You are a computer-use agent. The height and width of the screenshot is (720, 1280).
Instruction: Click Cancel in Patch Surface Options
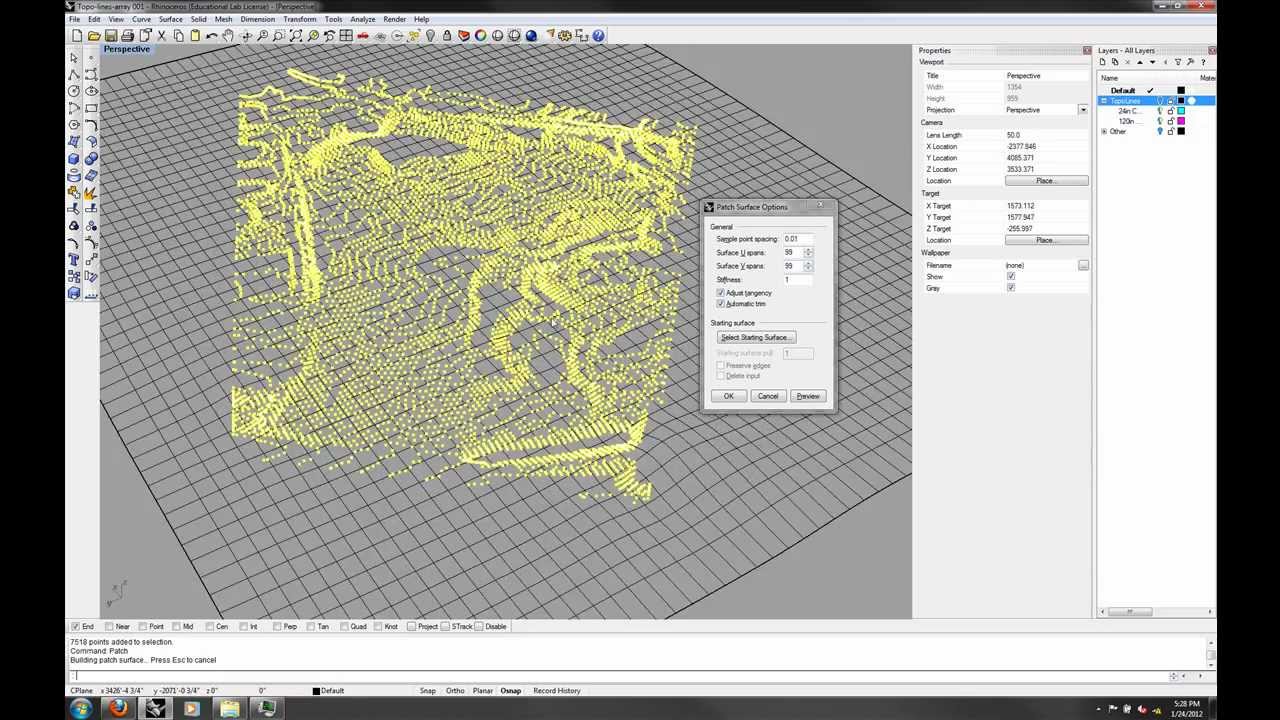pyautogui.click(x=767, y=396)
